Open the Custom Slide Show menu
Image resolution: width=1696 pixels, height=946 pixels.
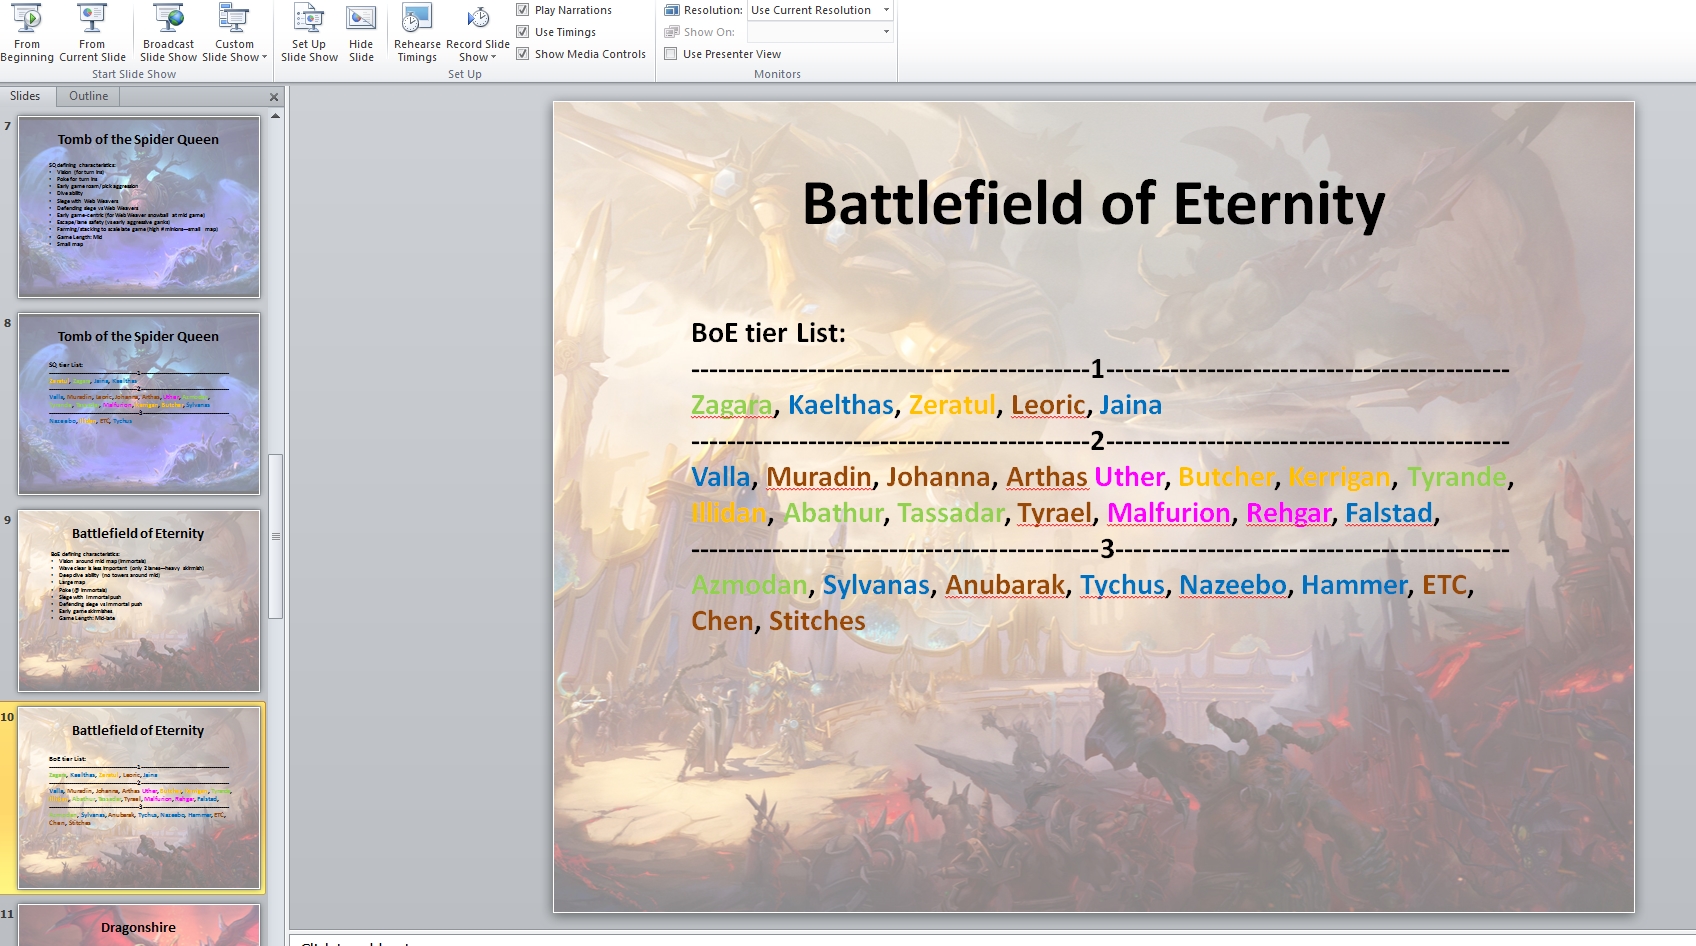click(234, 33)
